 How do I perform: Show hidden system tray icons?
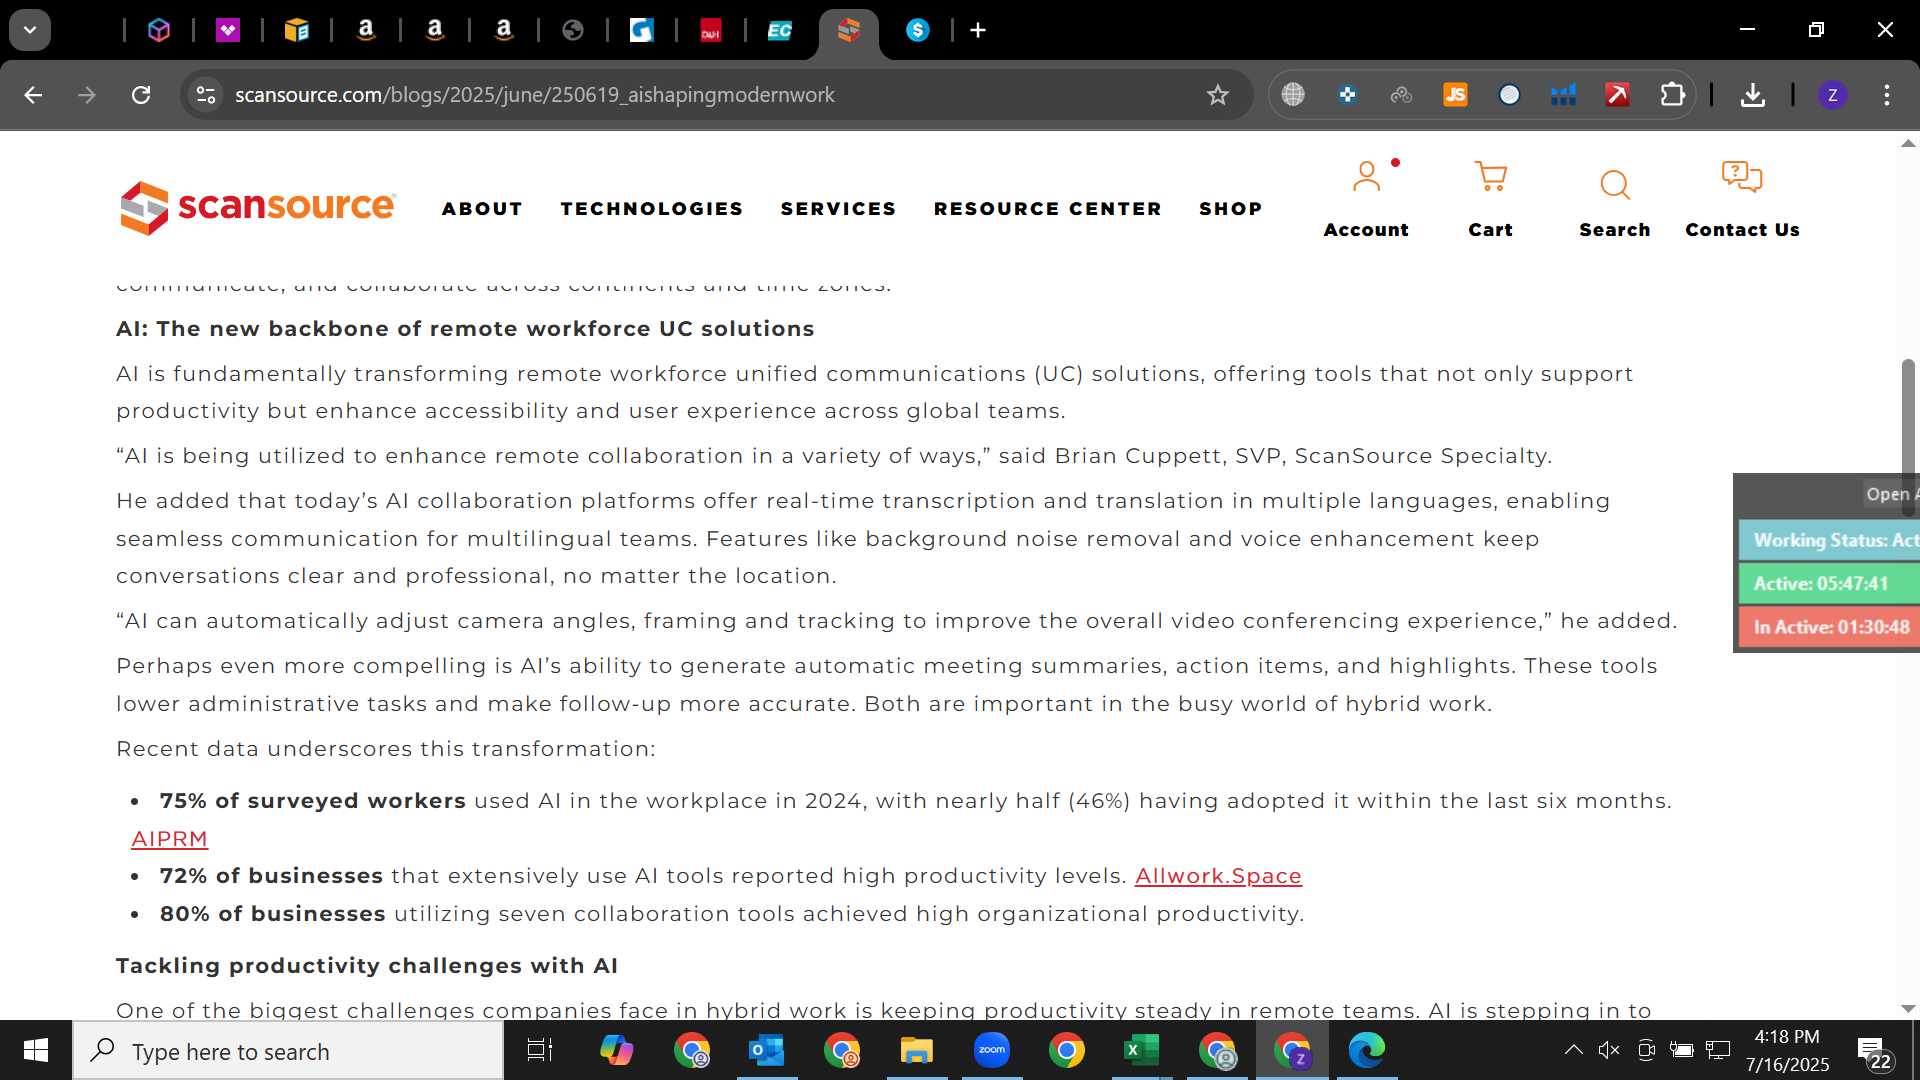coord(1573,1050)
